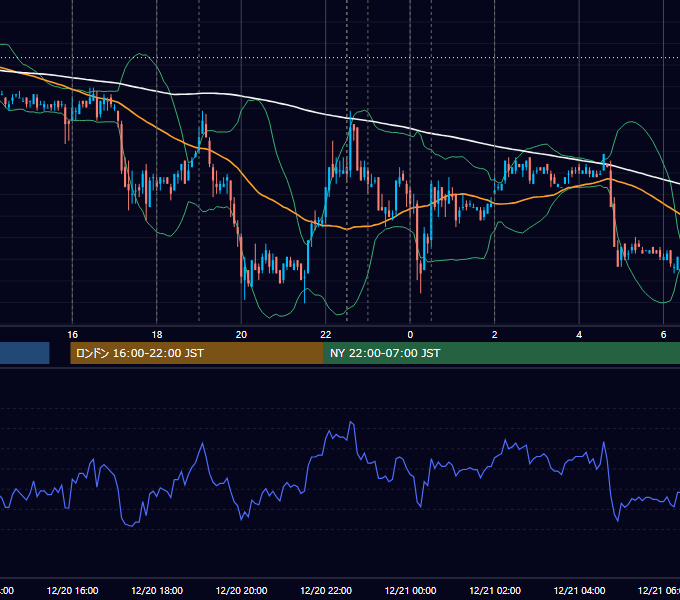Click the 2 hour label on chart axis
Viewport: 680px width, 600px height.
(x=494, y=335)
